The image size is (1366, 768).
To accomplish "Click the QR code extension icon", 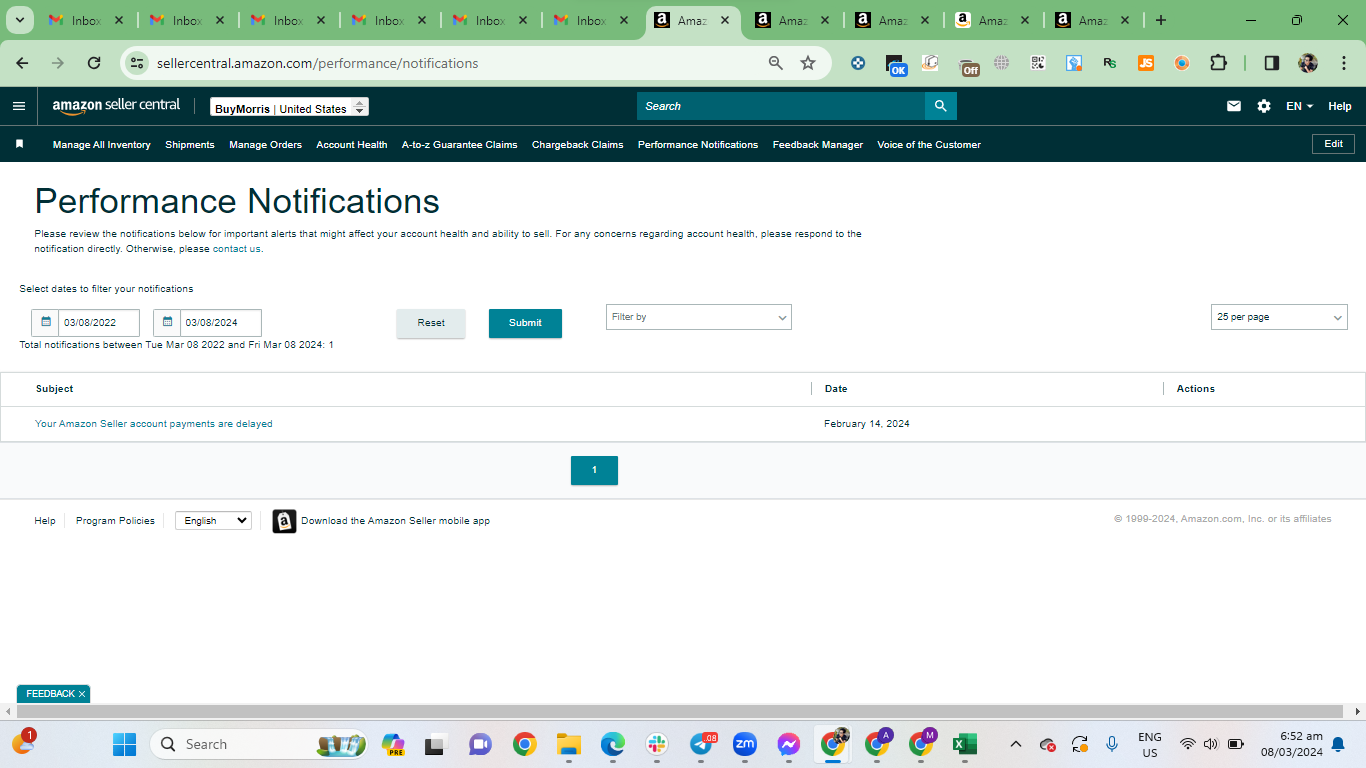I will (x=1038, y=63).
